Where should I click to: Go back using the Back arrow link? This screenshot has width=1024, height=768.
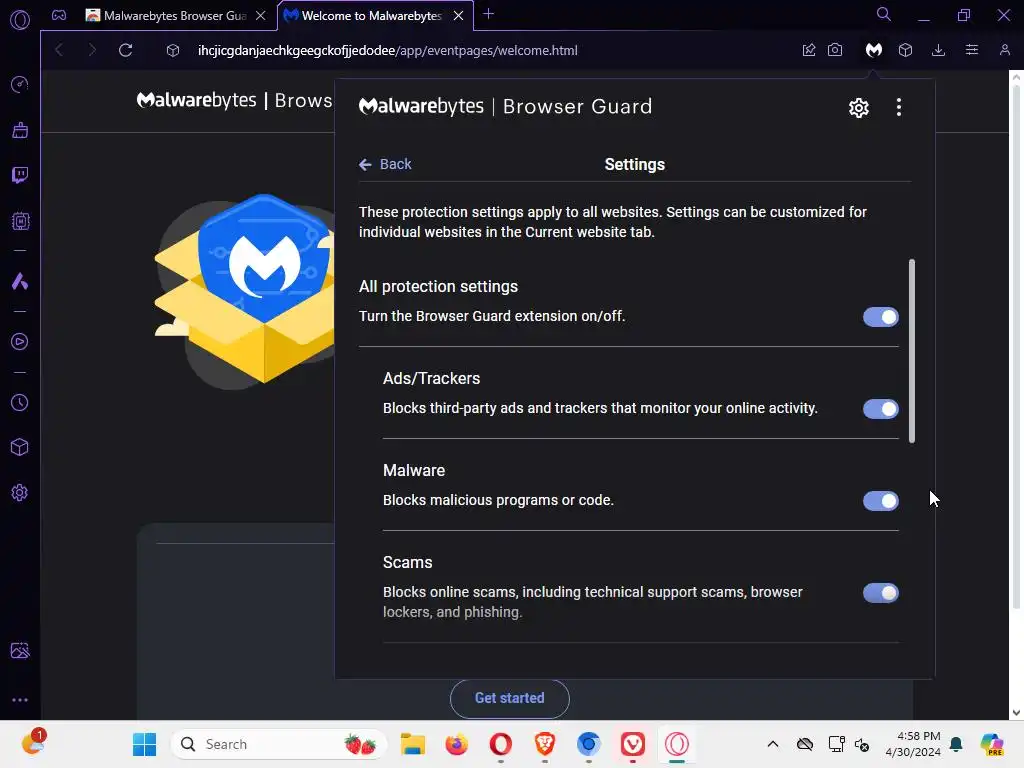(385, 164)
